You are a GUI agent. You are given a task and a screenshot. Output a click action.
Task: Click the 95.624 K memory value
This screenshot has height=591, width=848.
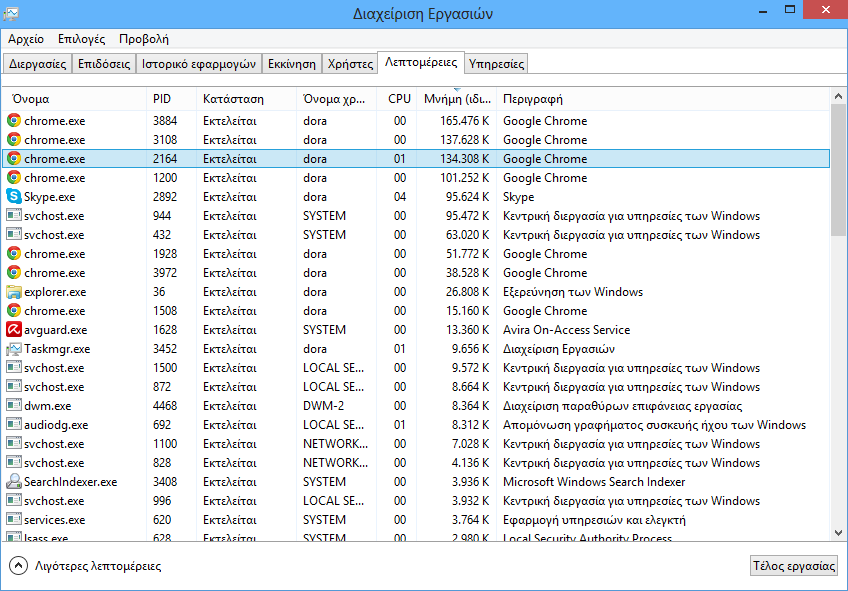467,197
